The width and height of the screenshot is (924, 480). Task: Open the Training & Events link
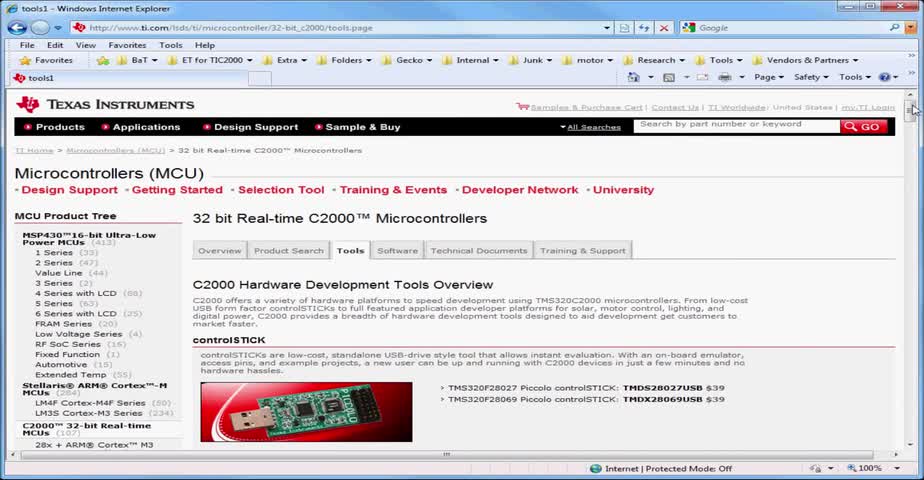click(393, 190)
